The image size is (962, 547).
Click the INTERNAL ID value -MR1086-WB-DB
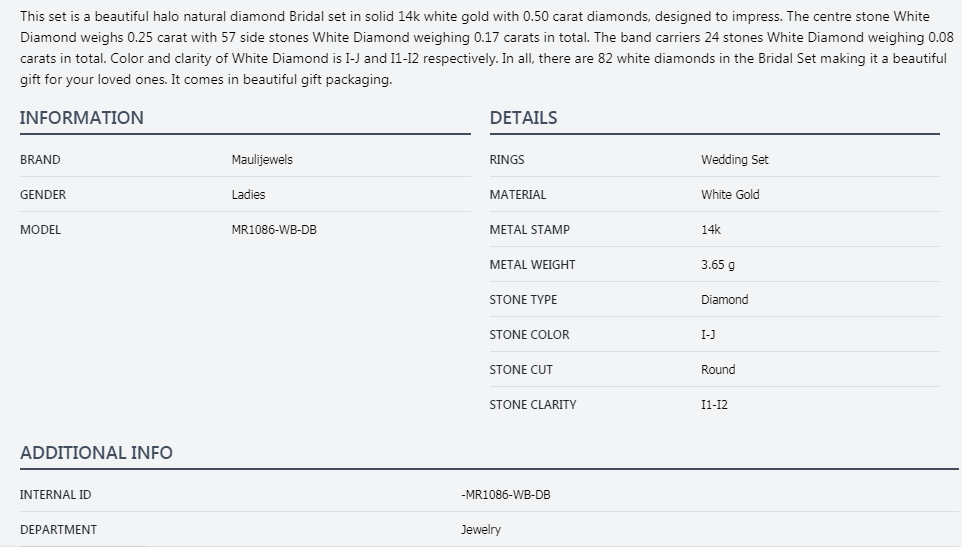point(505,495)
